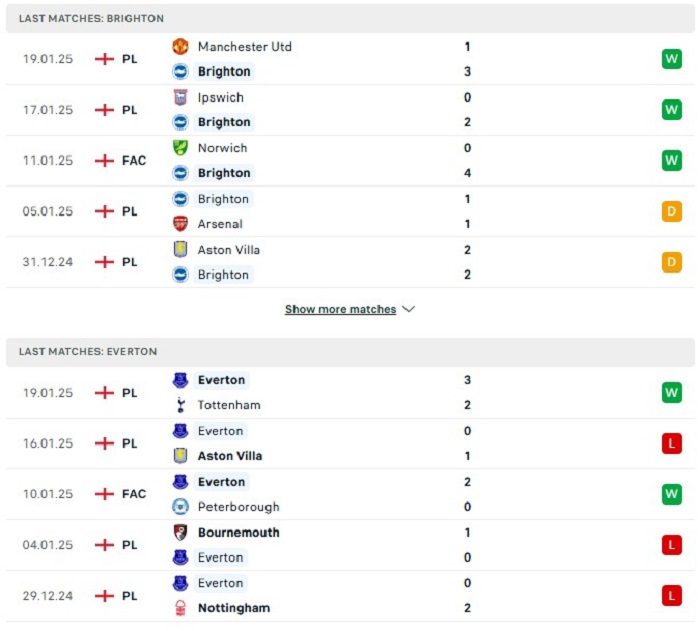Click the Nottingham Forest tree crest
Image resolution: width=700 pixels, height=631 pixels.
pos(180,608)
